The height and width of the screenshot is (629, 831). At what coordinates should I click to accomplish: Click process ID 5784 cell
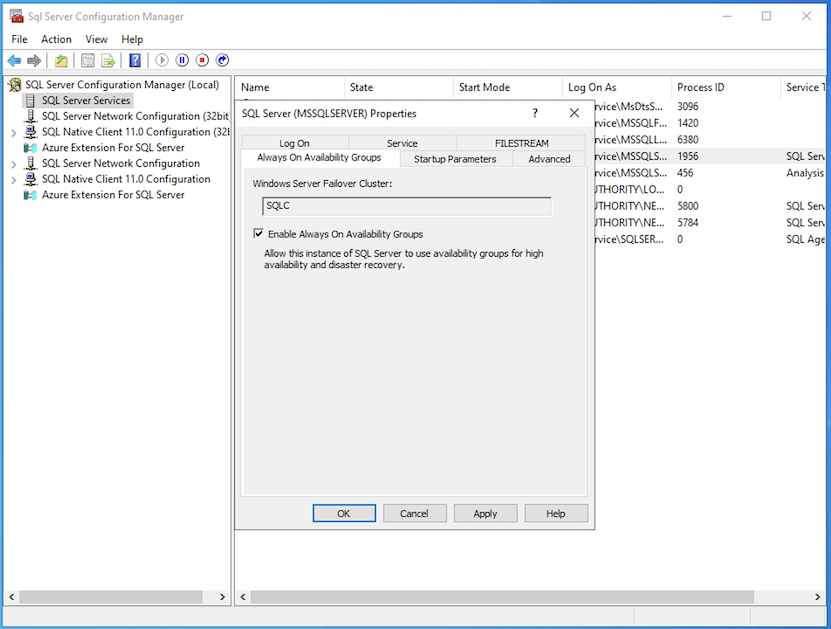coord(687,223)
